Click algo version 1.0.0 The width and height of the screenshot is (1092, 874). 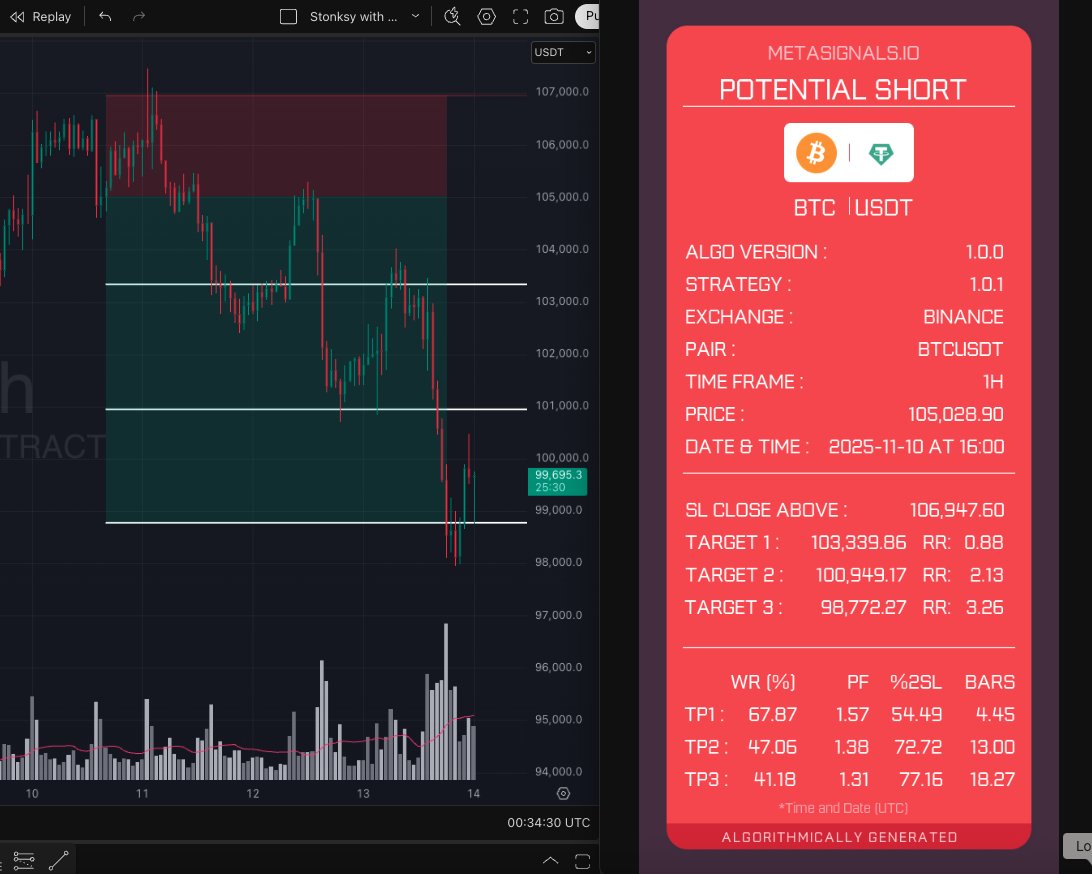tap(984, 252)
